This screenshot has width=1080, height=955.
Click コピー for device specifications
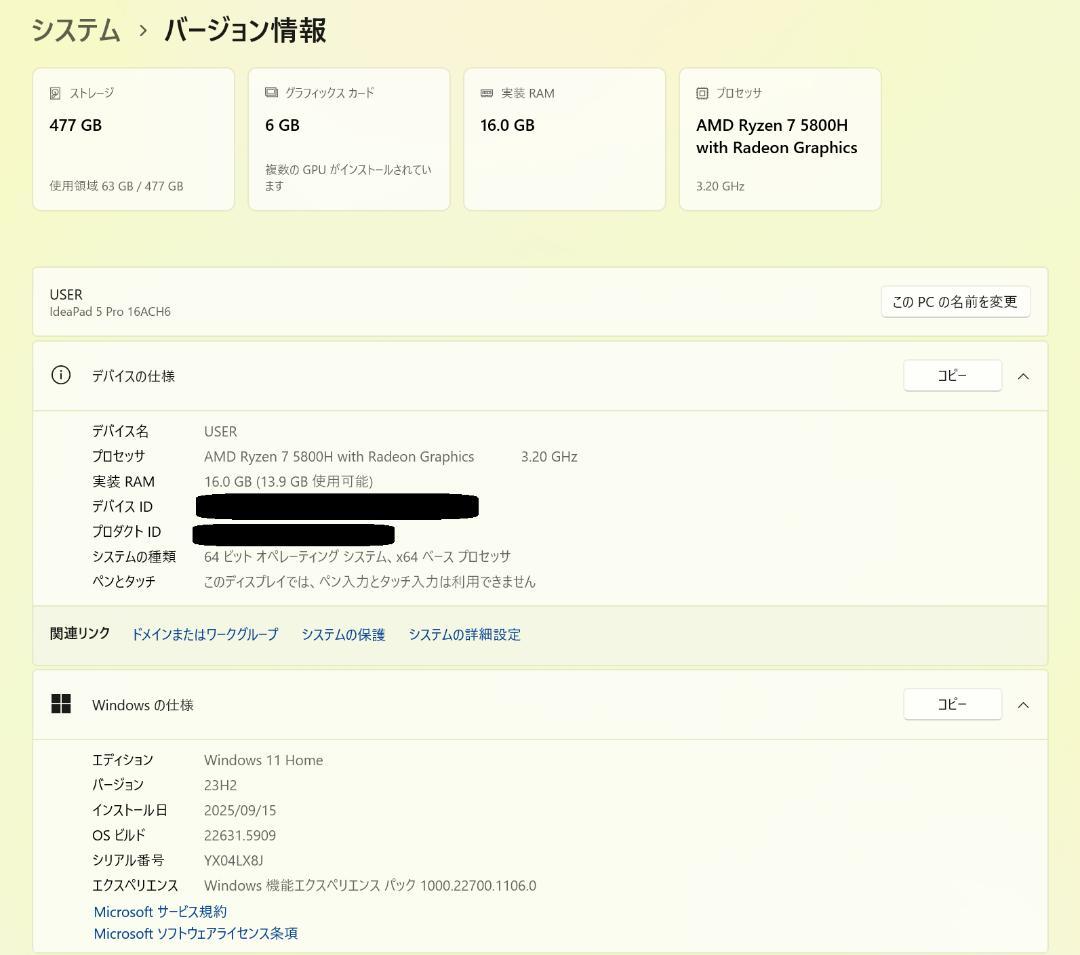[x=952, y=375]
